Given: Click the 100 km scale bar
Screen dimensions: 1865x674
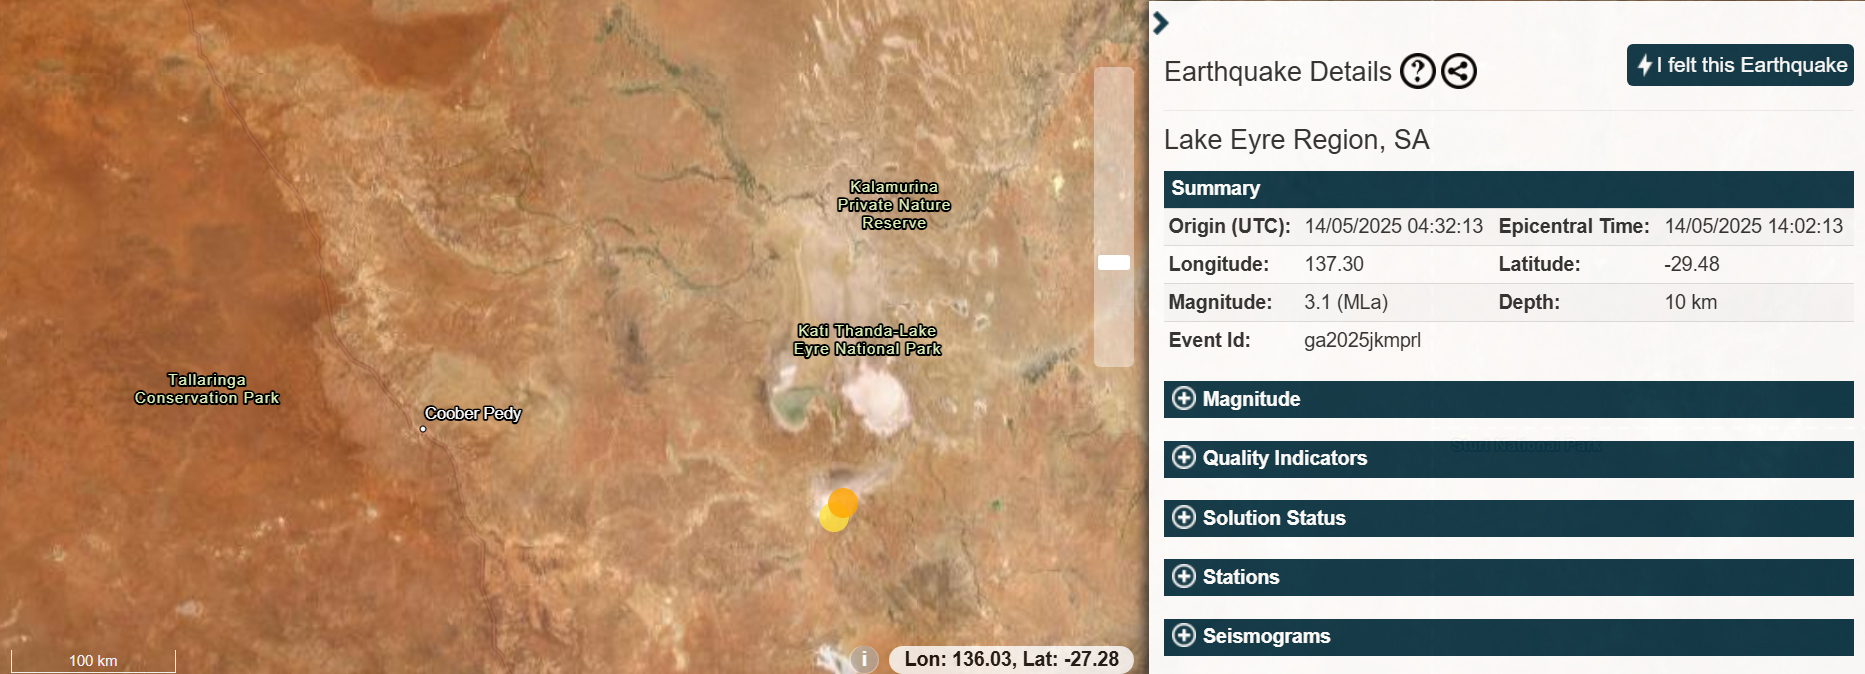Looking at the screenshot, I should point(93,660).
